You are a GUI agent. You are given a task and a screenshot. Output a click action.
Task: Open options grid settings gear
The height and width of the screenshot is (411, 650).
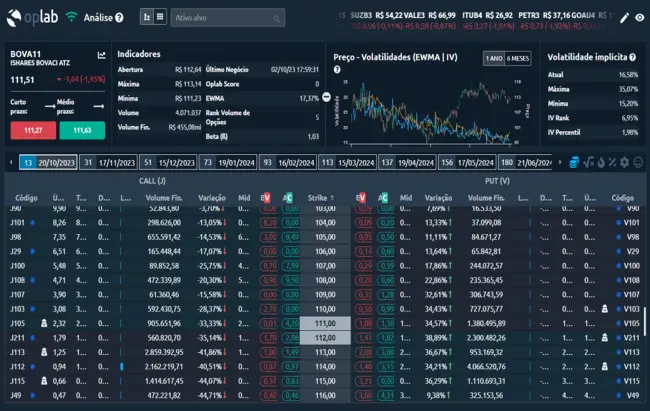[625, 162]
